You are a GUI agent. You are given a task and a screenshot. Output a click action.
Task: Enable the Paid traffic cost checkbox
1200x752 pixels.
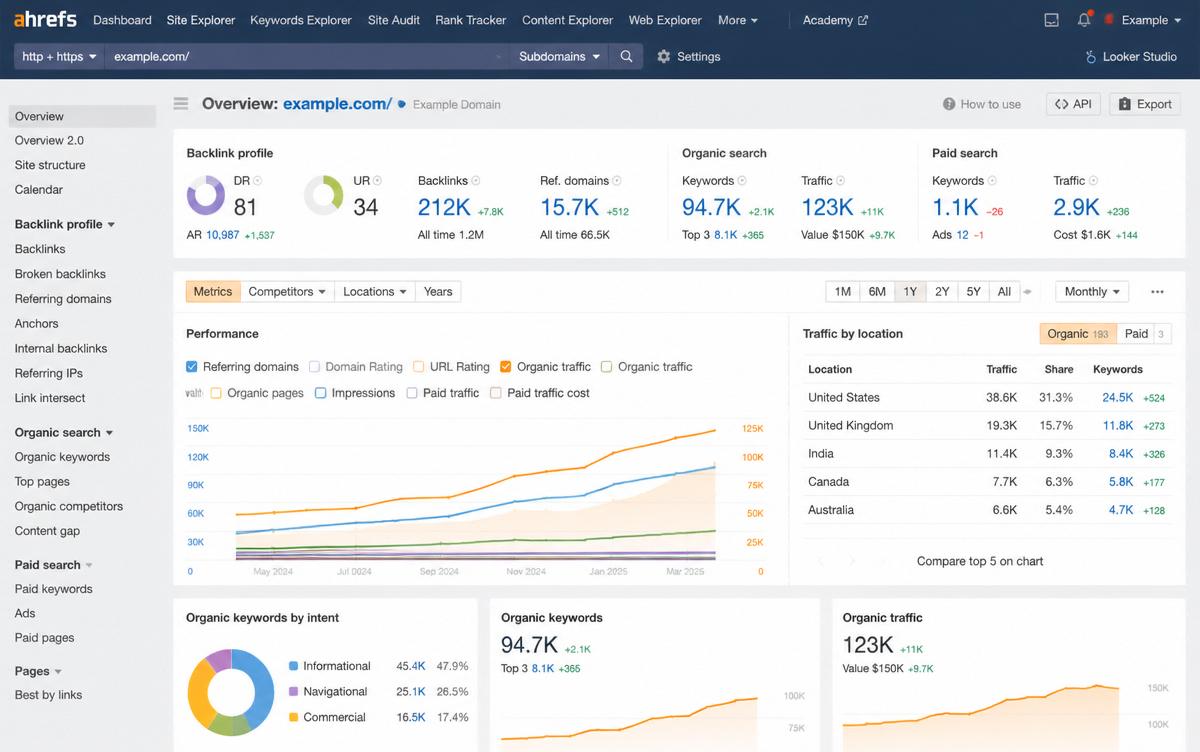pos(496,393)
